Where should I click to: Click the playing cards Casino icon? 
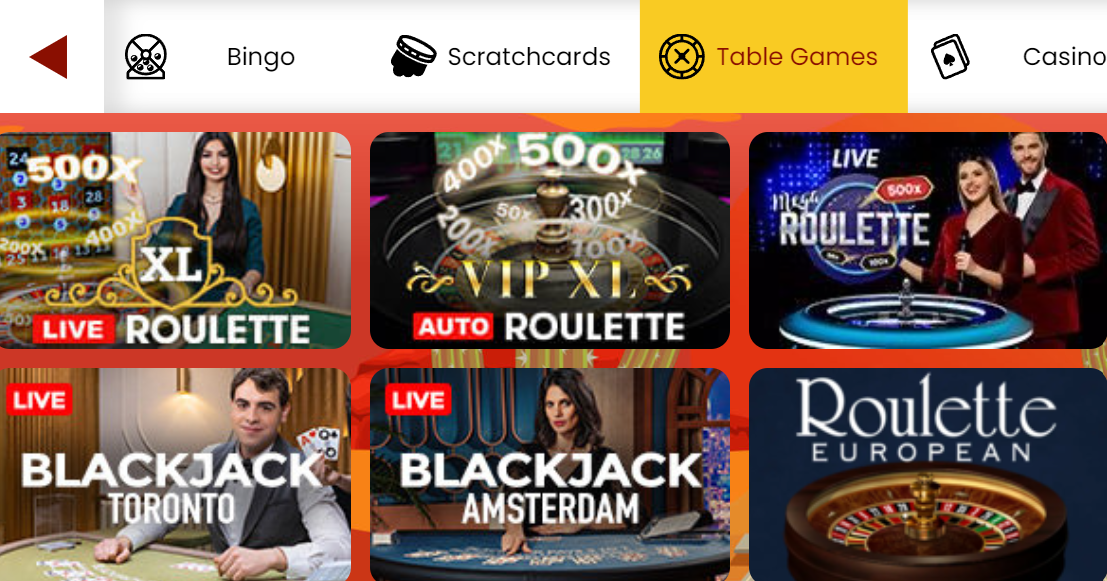click(x=950, y=56)
